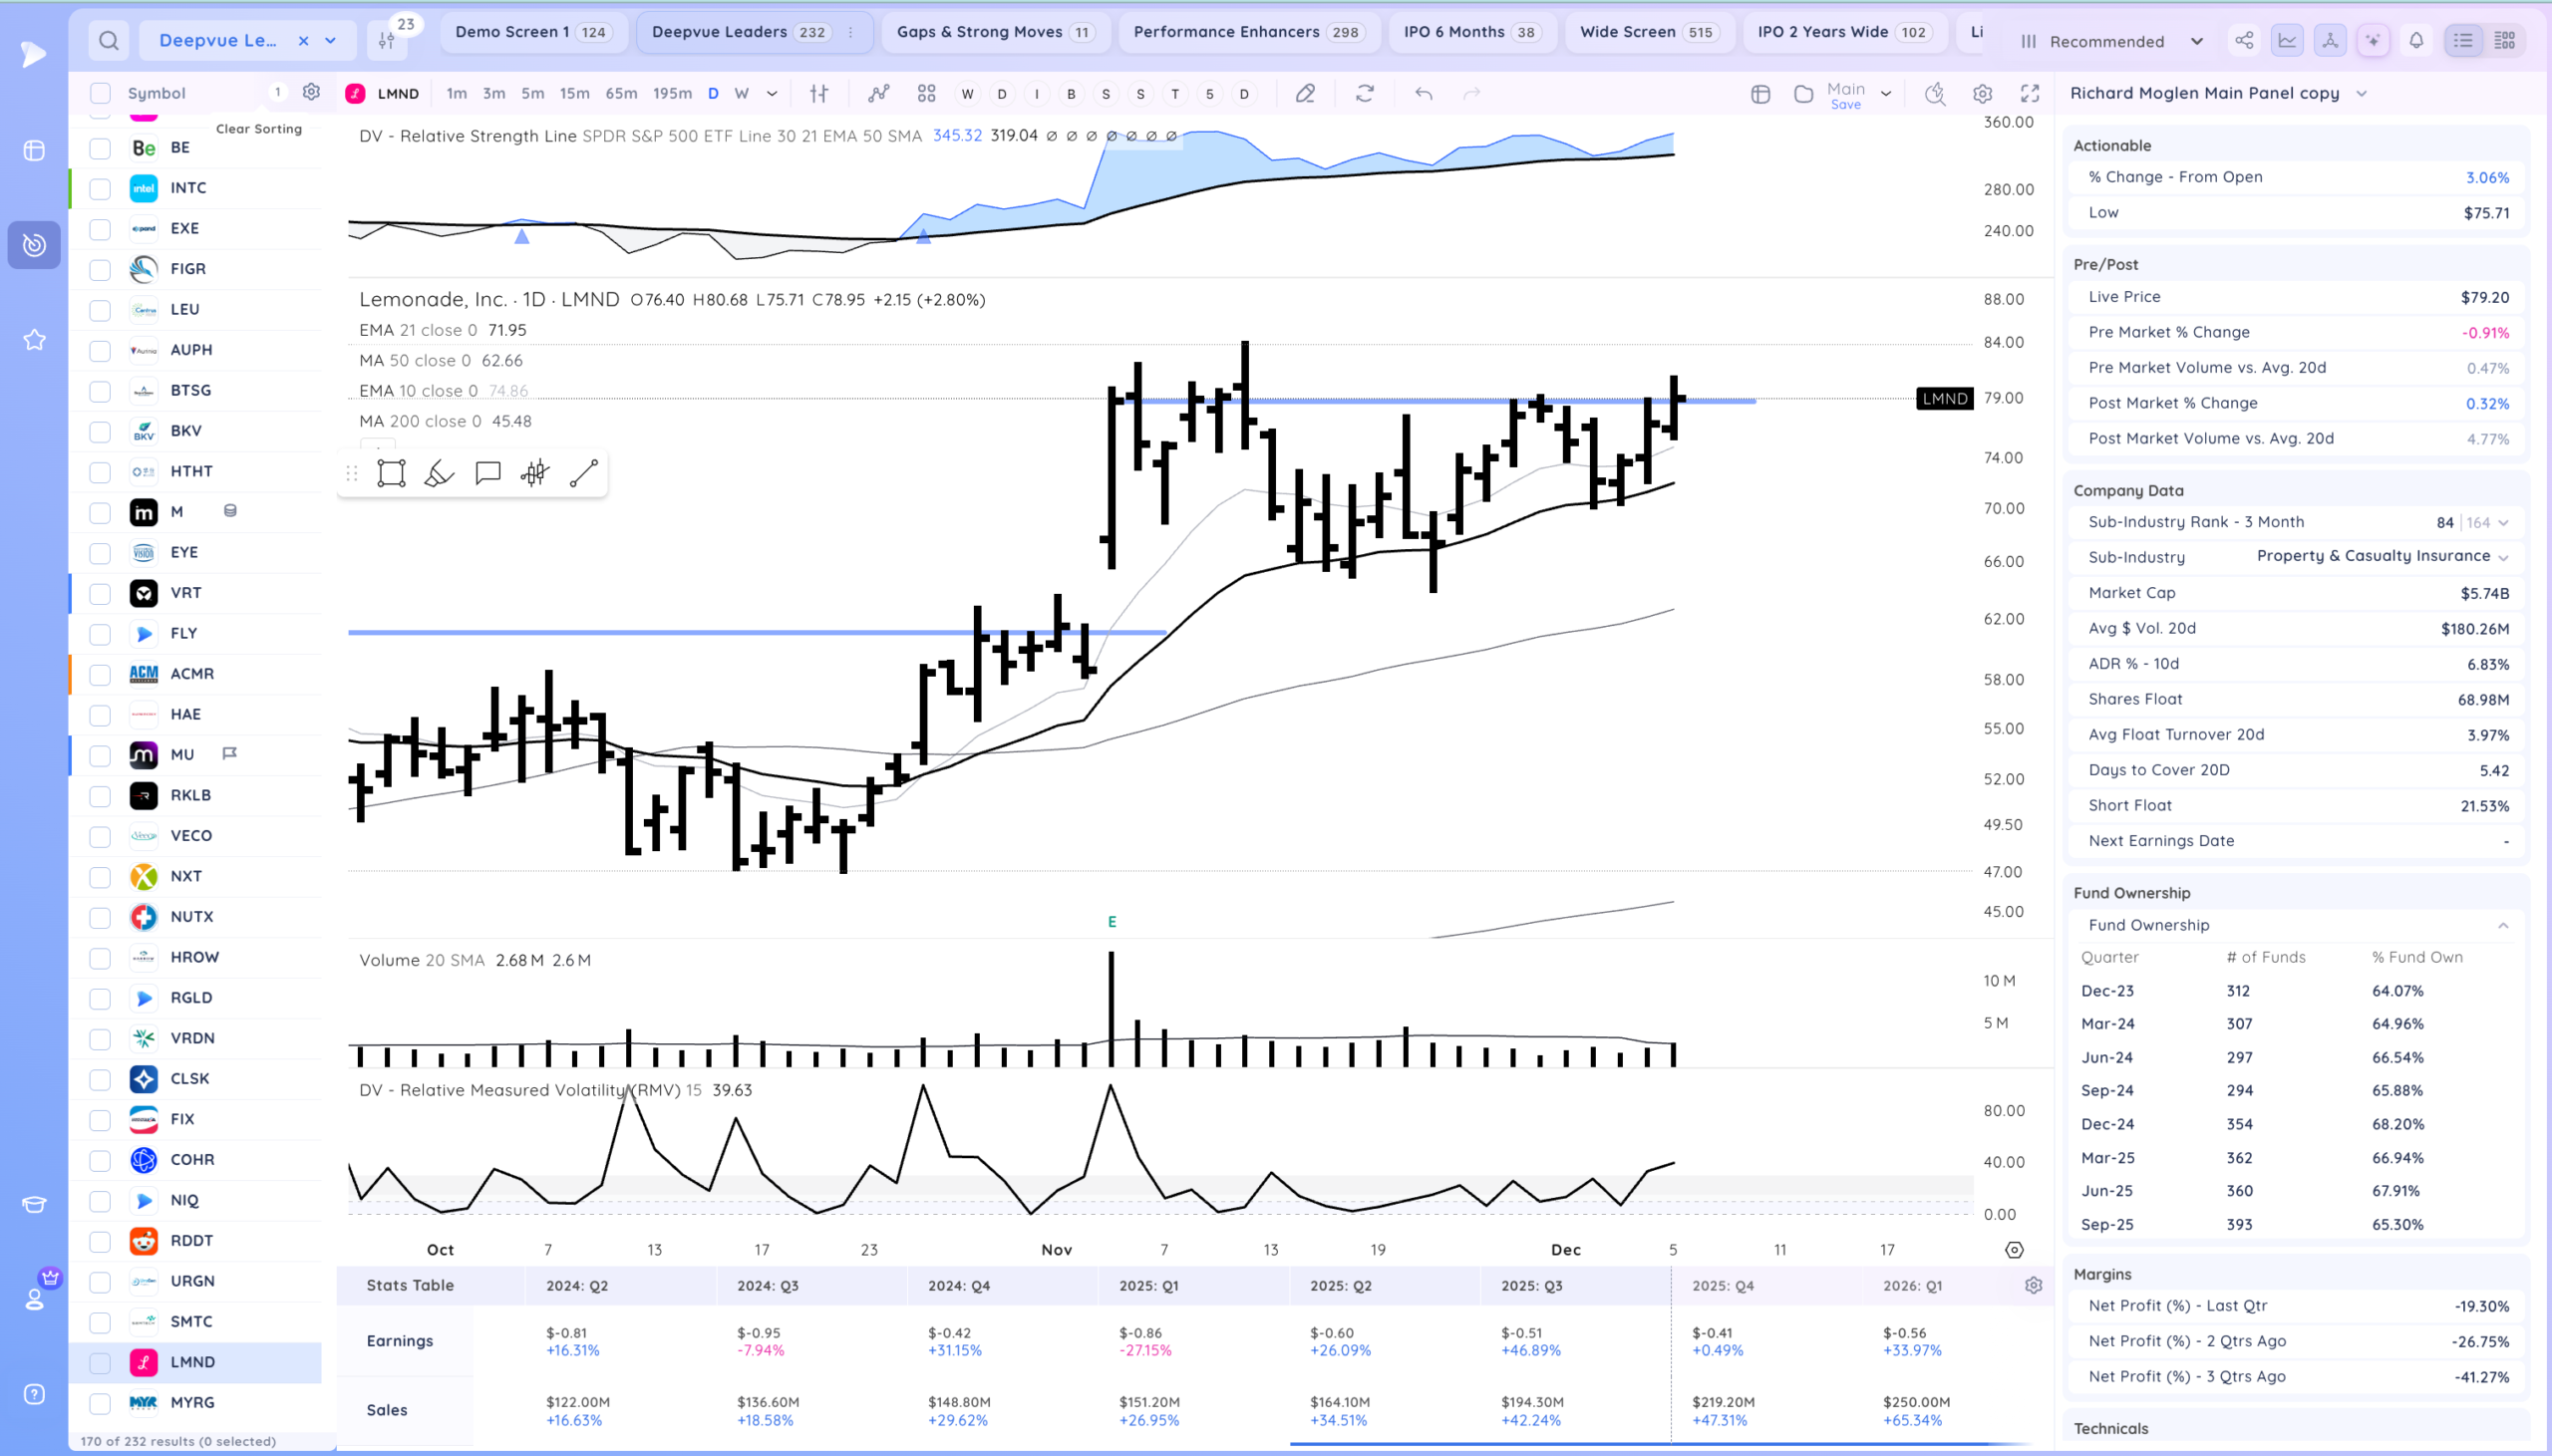The width and height of the screenshot is (2552, 1456).
Task: Expand the Sub-Industry dropdown chevron
Action: (2503, 557)
